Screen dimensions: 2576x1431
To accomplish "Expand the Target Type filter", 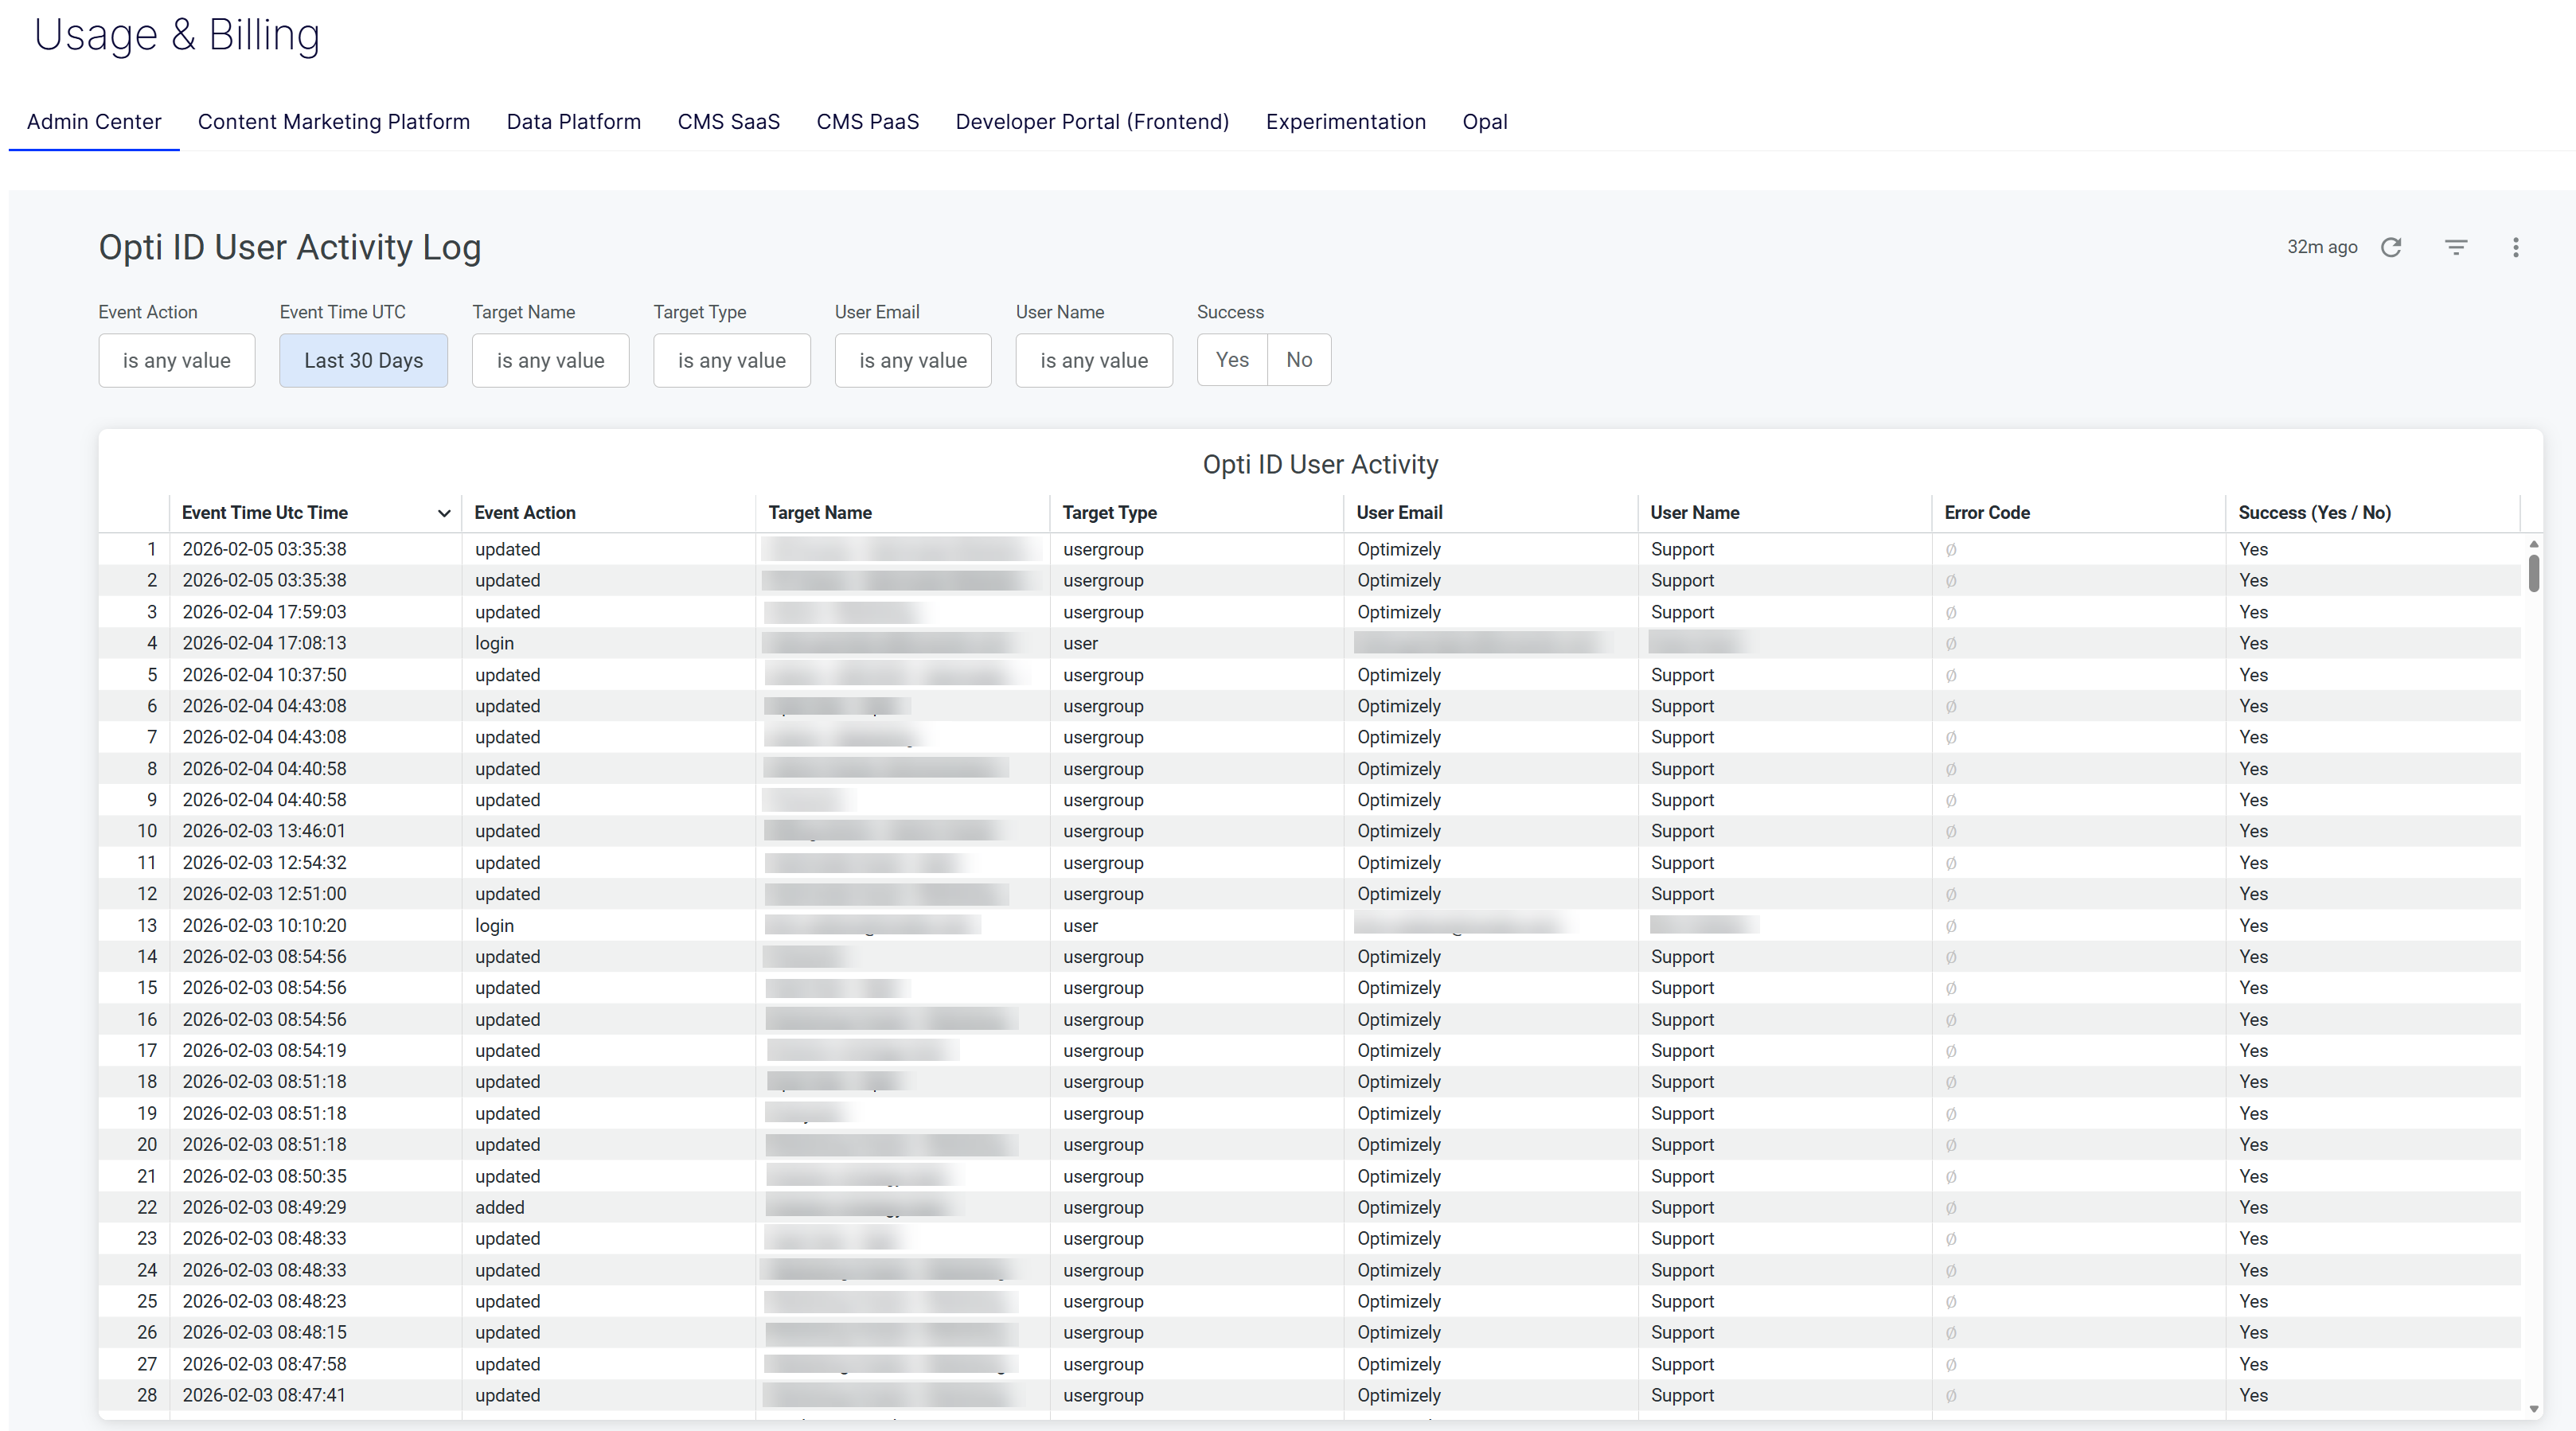I will (x=731, y=360).
